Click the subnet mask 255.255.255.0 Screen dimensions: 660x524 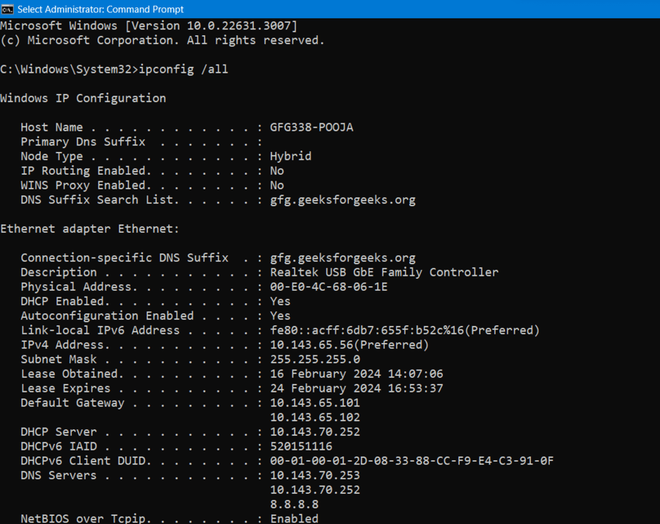(315, 359)
